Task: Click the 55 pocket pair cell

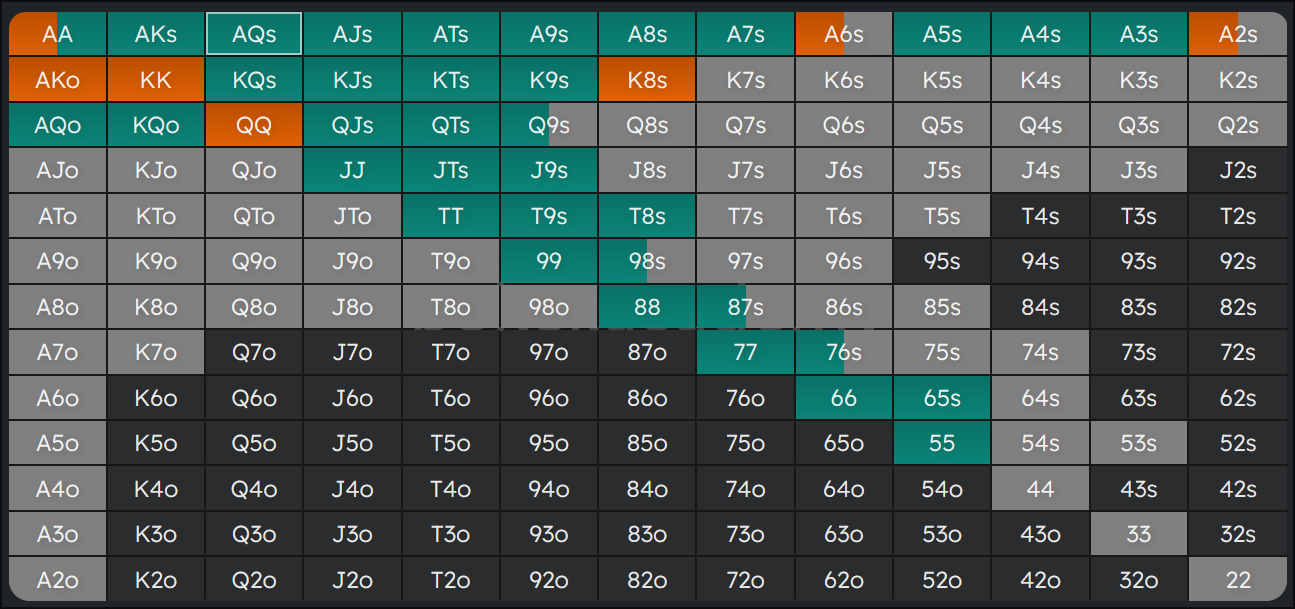Action: pos(942,443)
